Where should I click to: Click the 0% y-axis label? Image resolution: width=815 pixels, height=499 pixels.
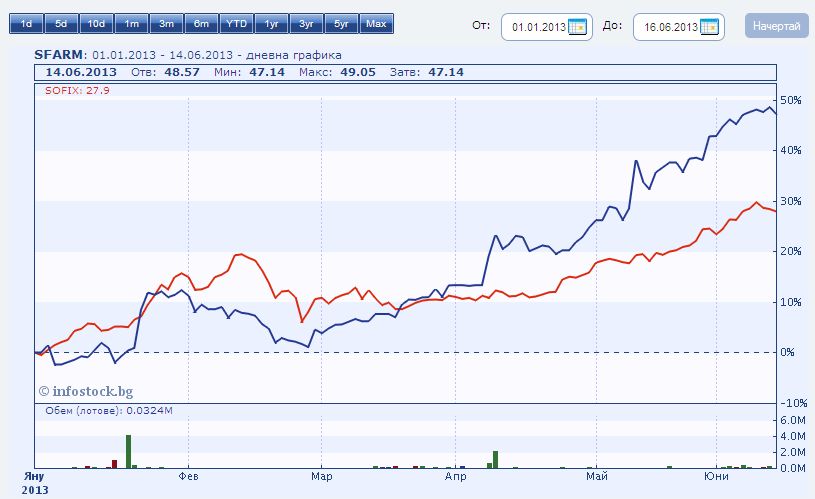(787, 352)
